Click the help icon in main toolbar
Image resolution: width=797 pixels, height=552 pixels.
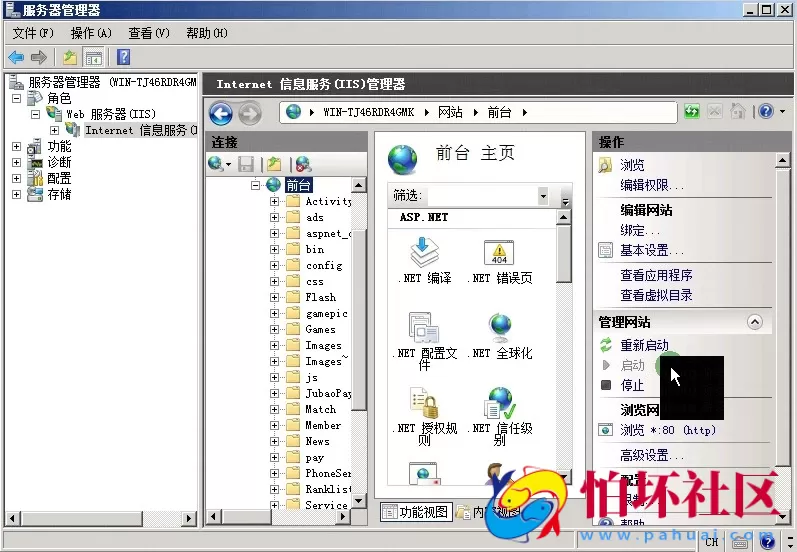pos(124,57)
